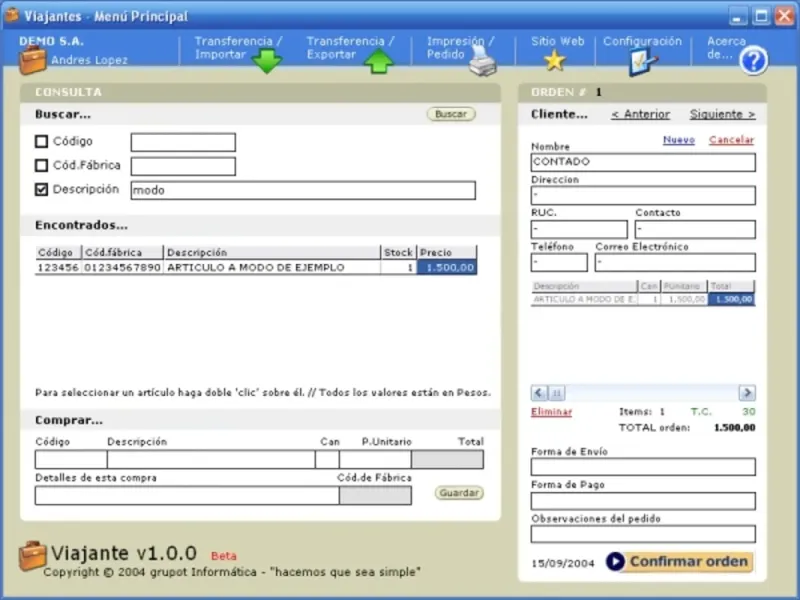800x600 pixels.
Task: Click the Stock column header in results
Action: tap(398, 252)
